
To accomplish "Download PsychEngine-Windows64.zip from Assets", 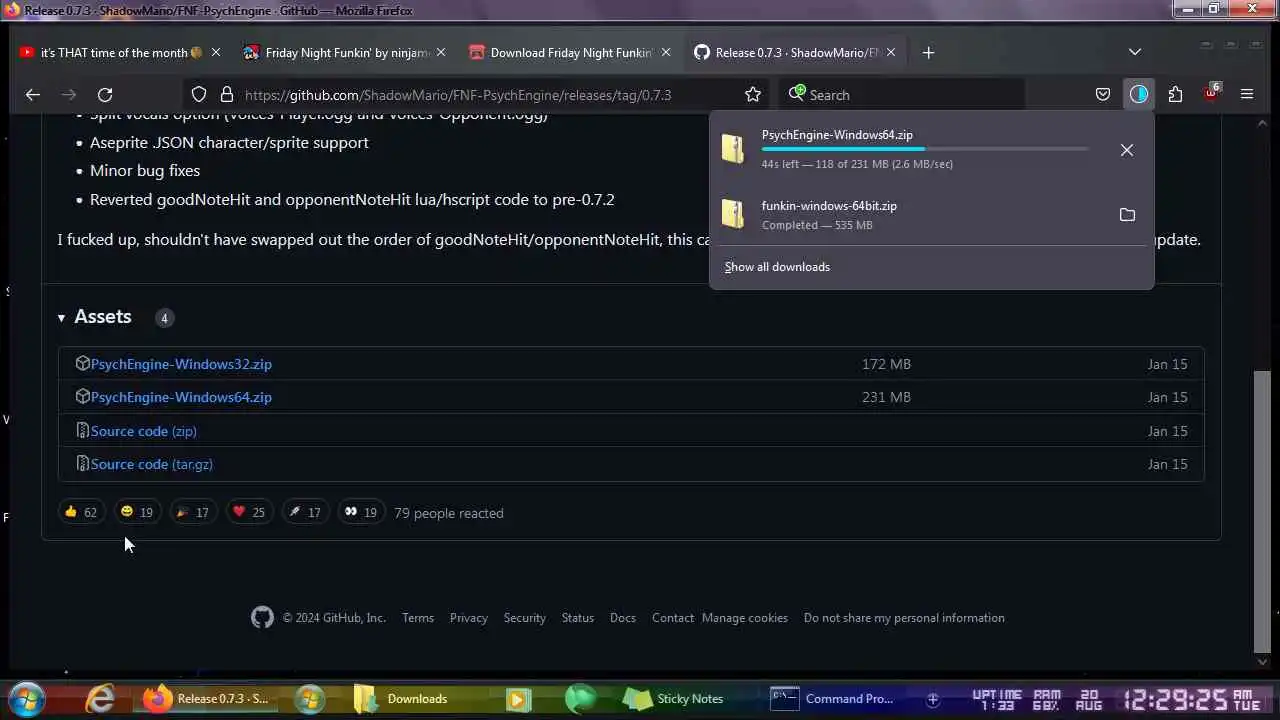I will pos(181,397).
